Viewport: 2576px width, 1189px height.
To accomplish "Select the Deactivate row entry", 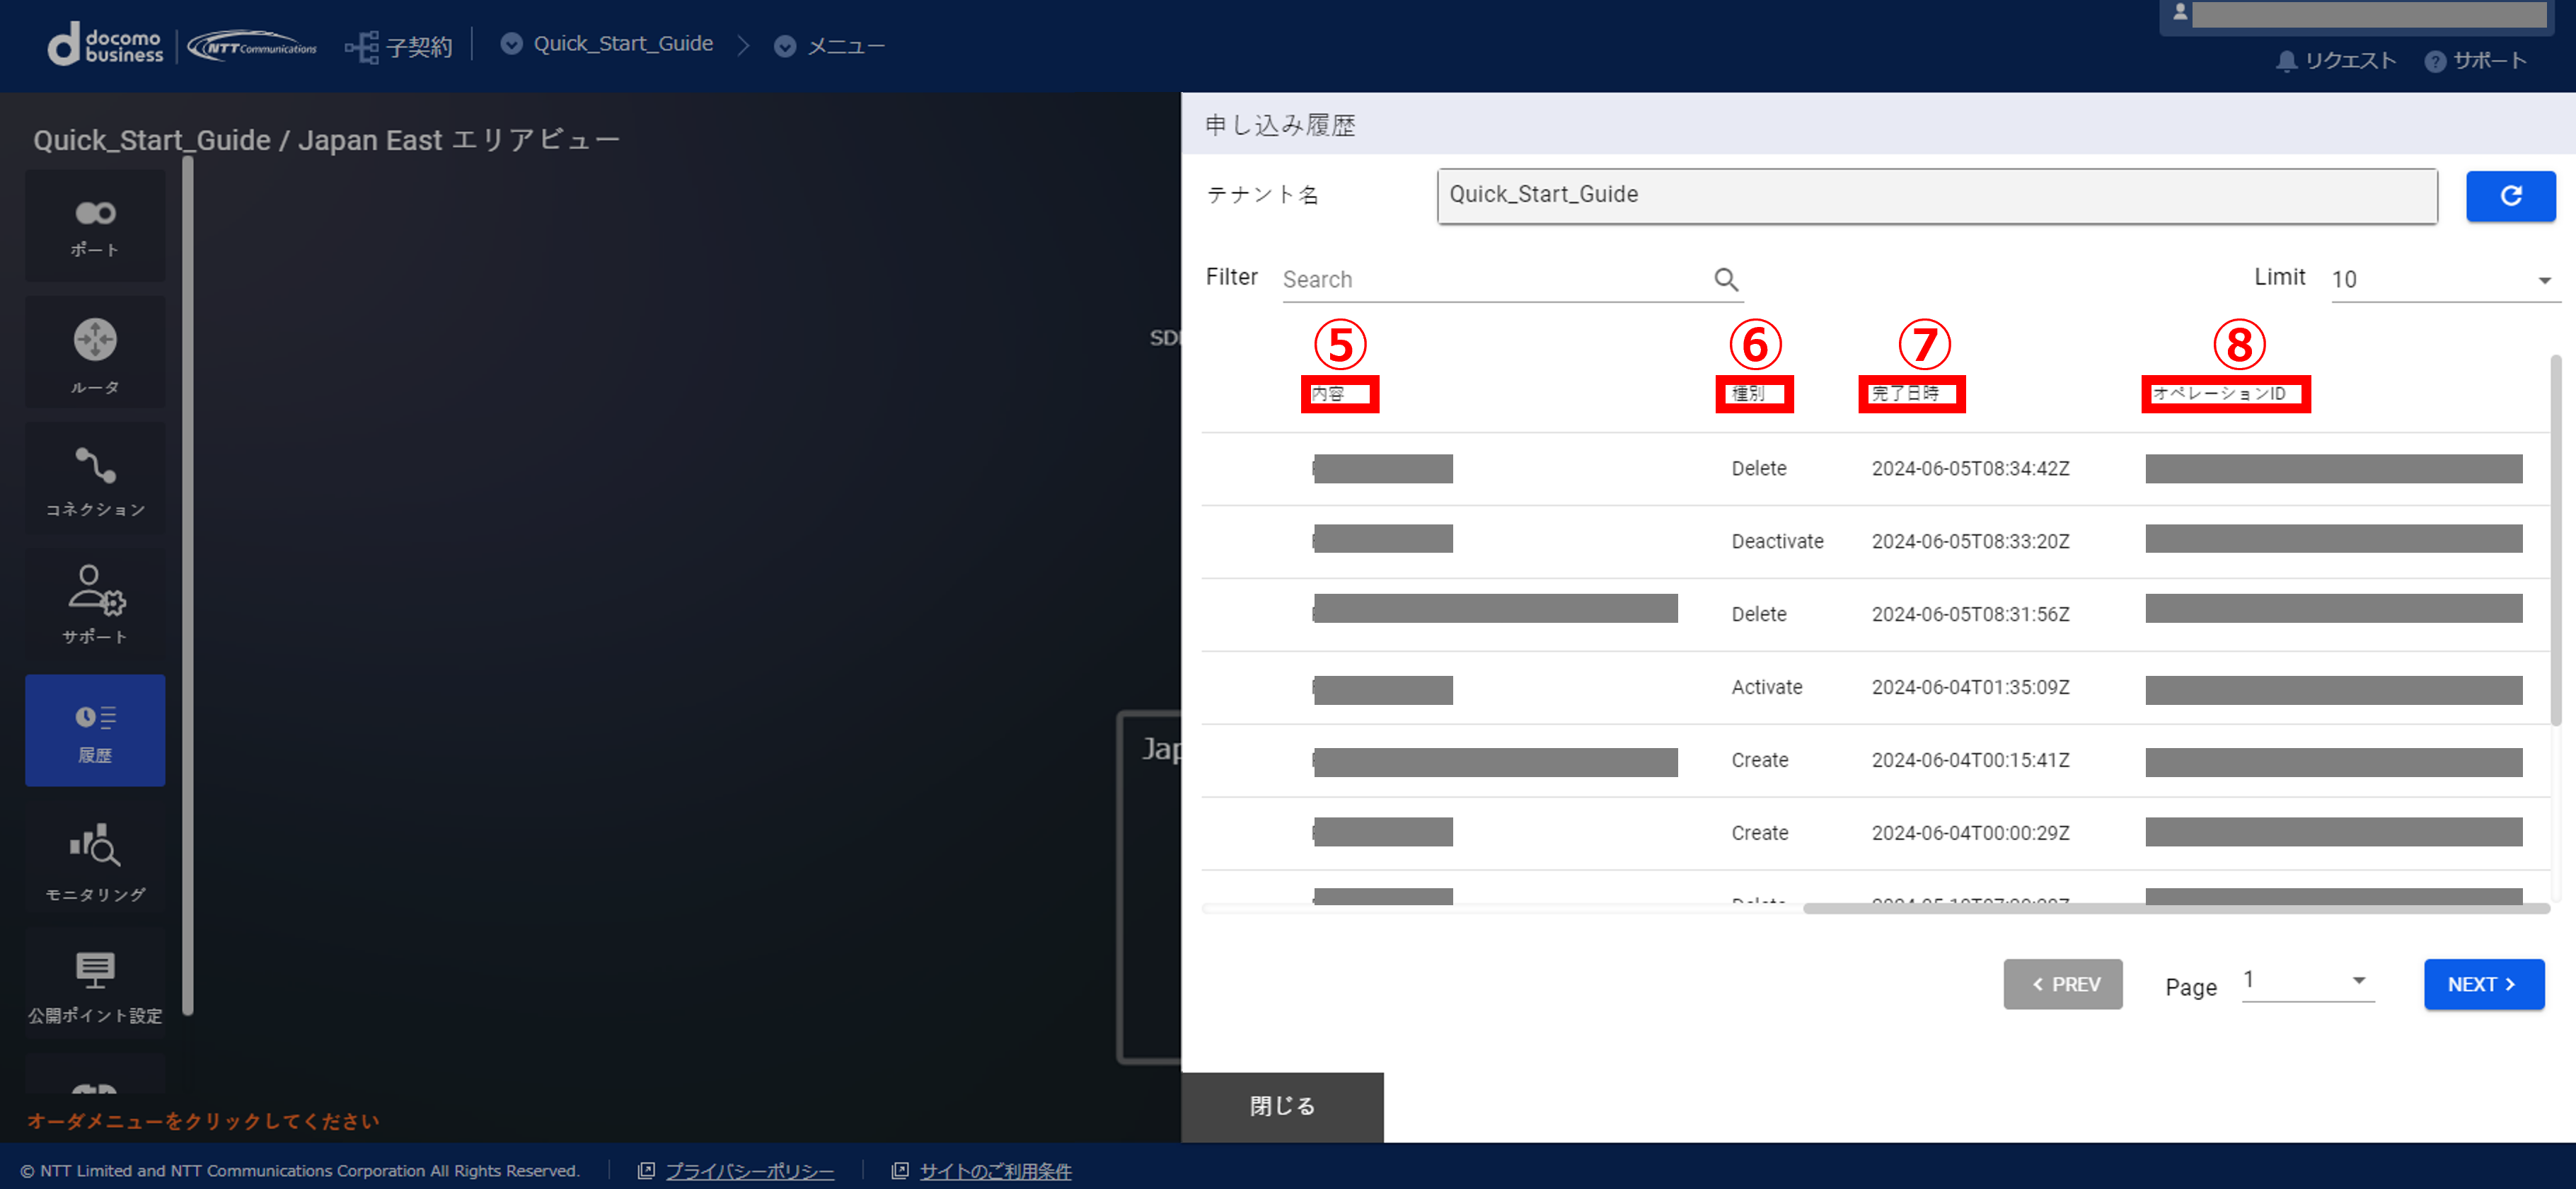I will (1875, 542).
